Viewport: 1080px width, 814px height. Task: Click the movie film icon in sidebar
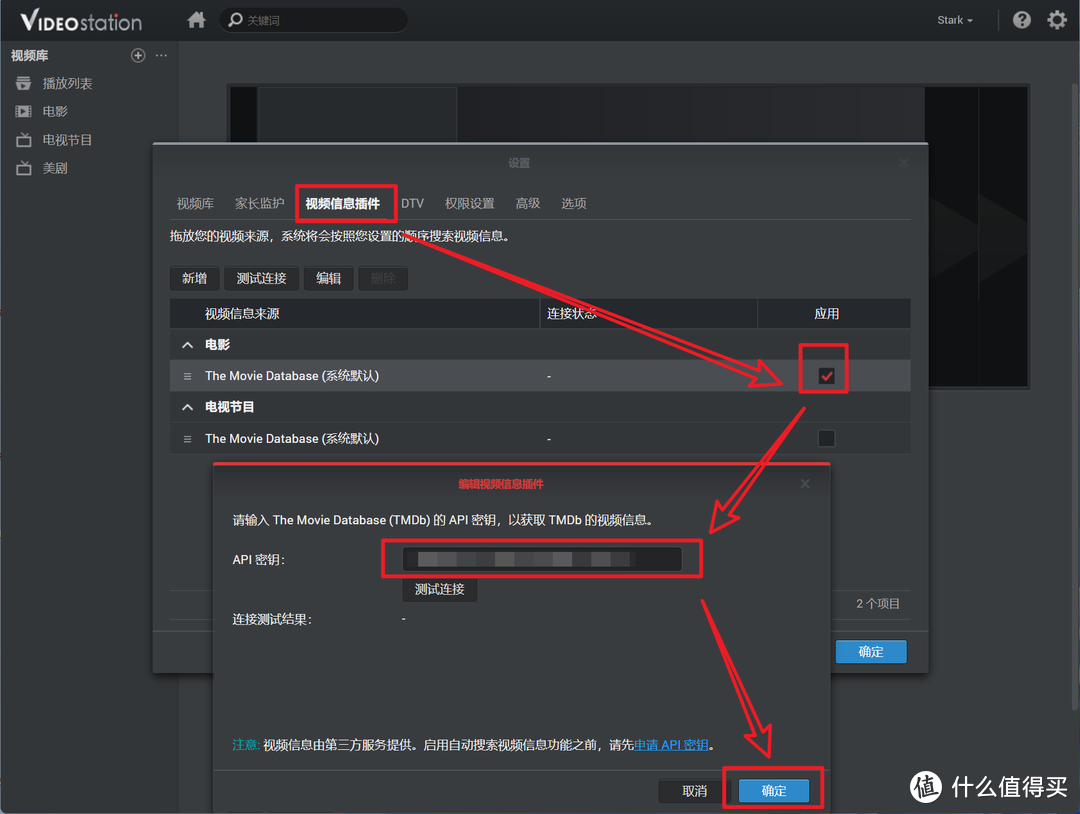point(23,112)
